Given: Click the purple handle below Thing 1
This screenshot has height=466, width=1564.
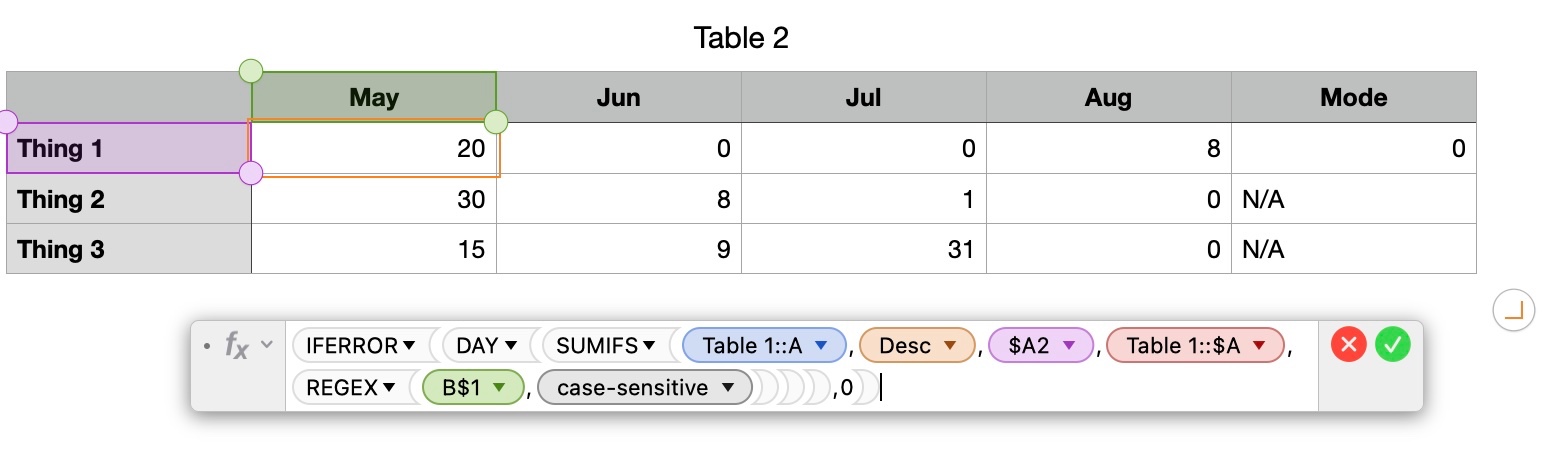Looking at the screenshot, I should click(x=251, y=173).
